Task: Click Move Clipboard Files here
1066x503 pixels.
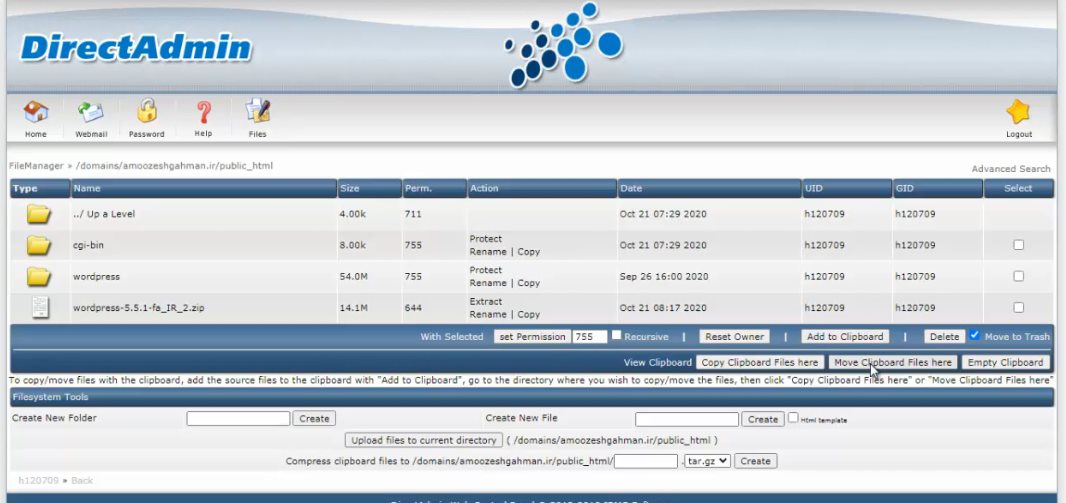Action: 893,362
